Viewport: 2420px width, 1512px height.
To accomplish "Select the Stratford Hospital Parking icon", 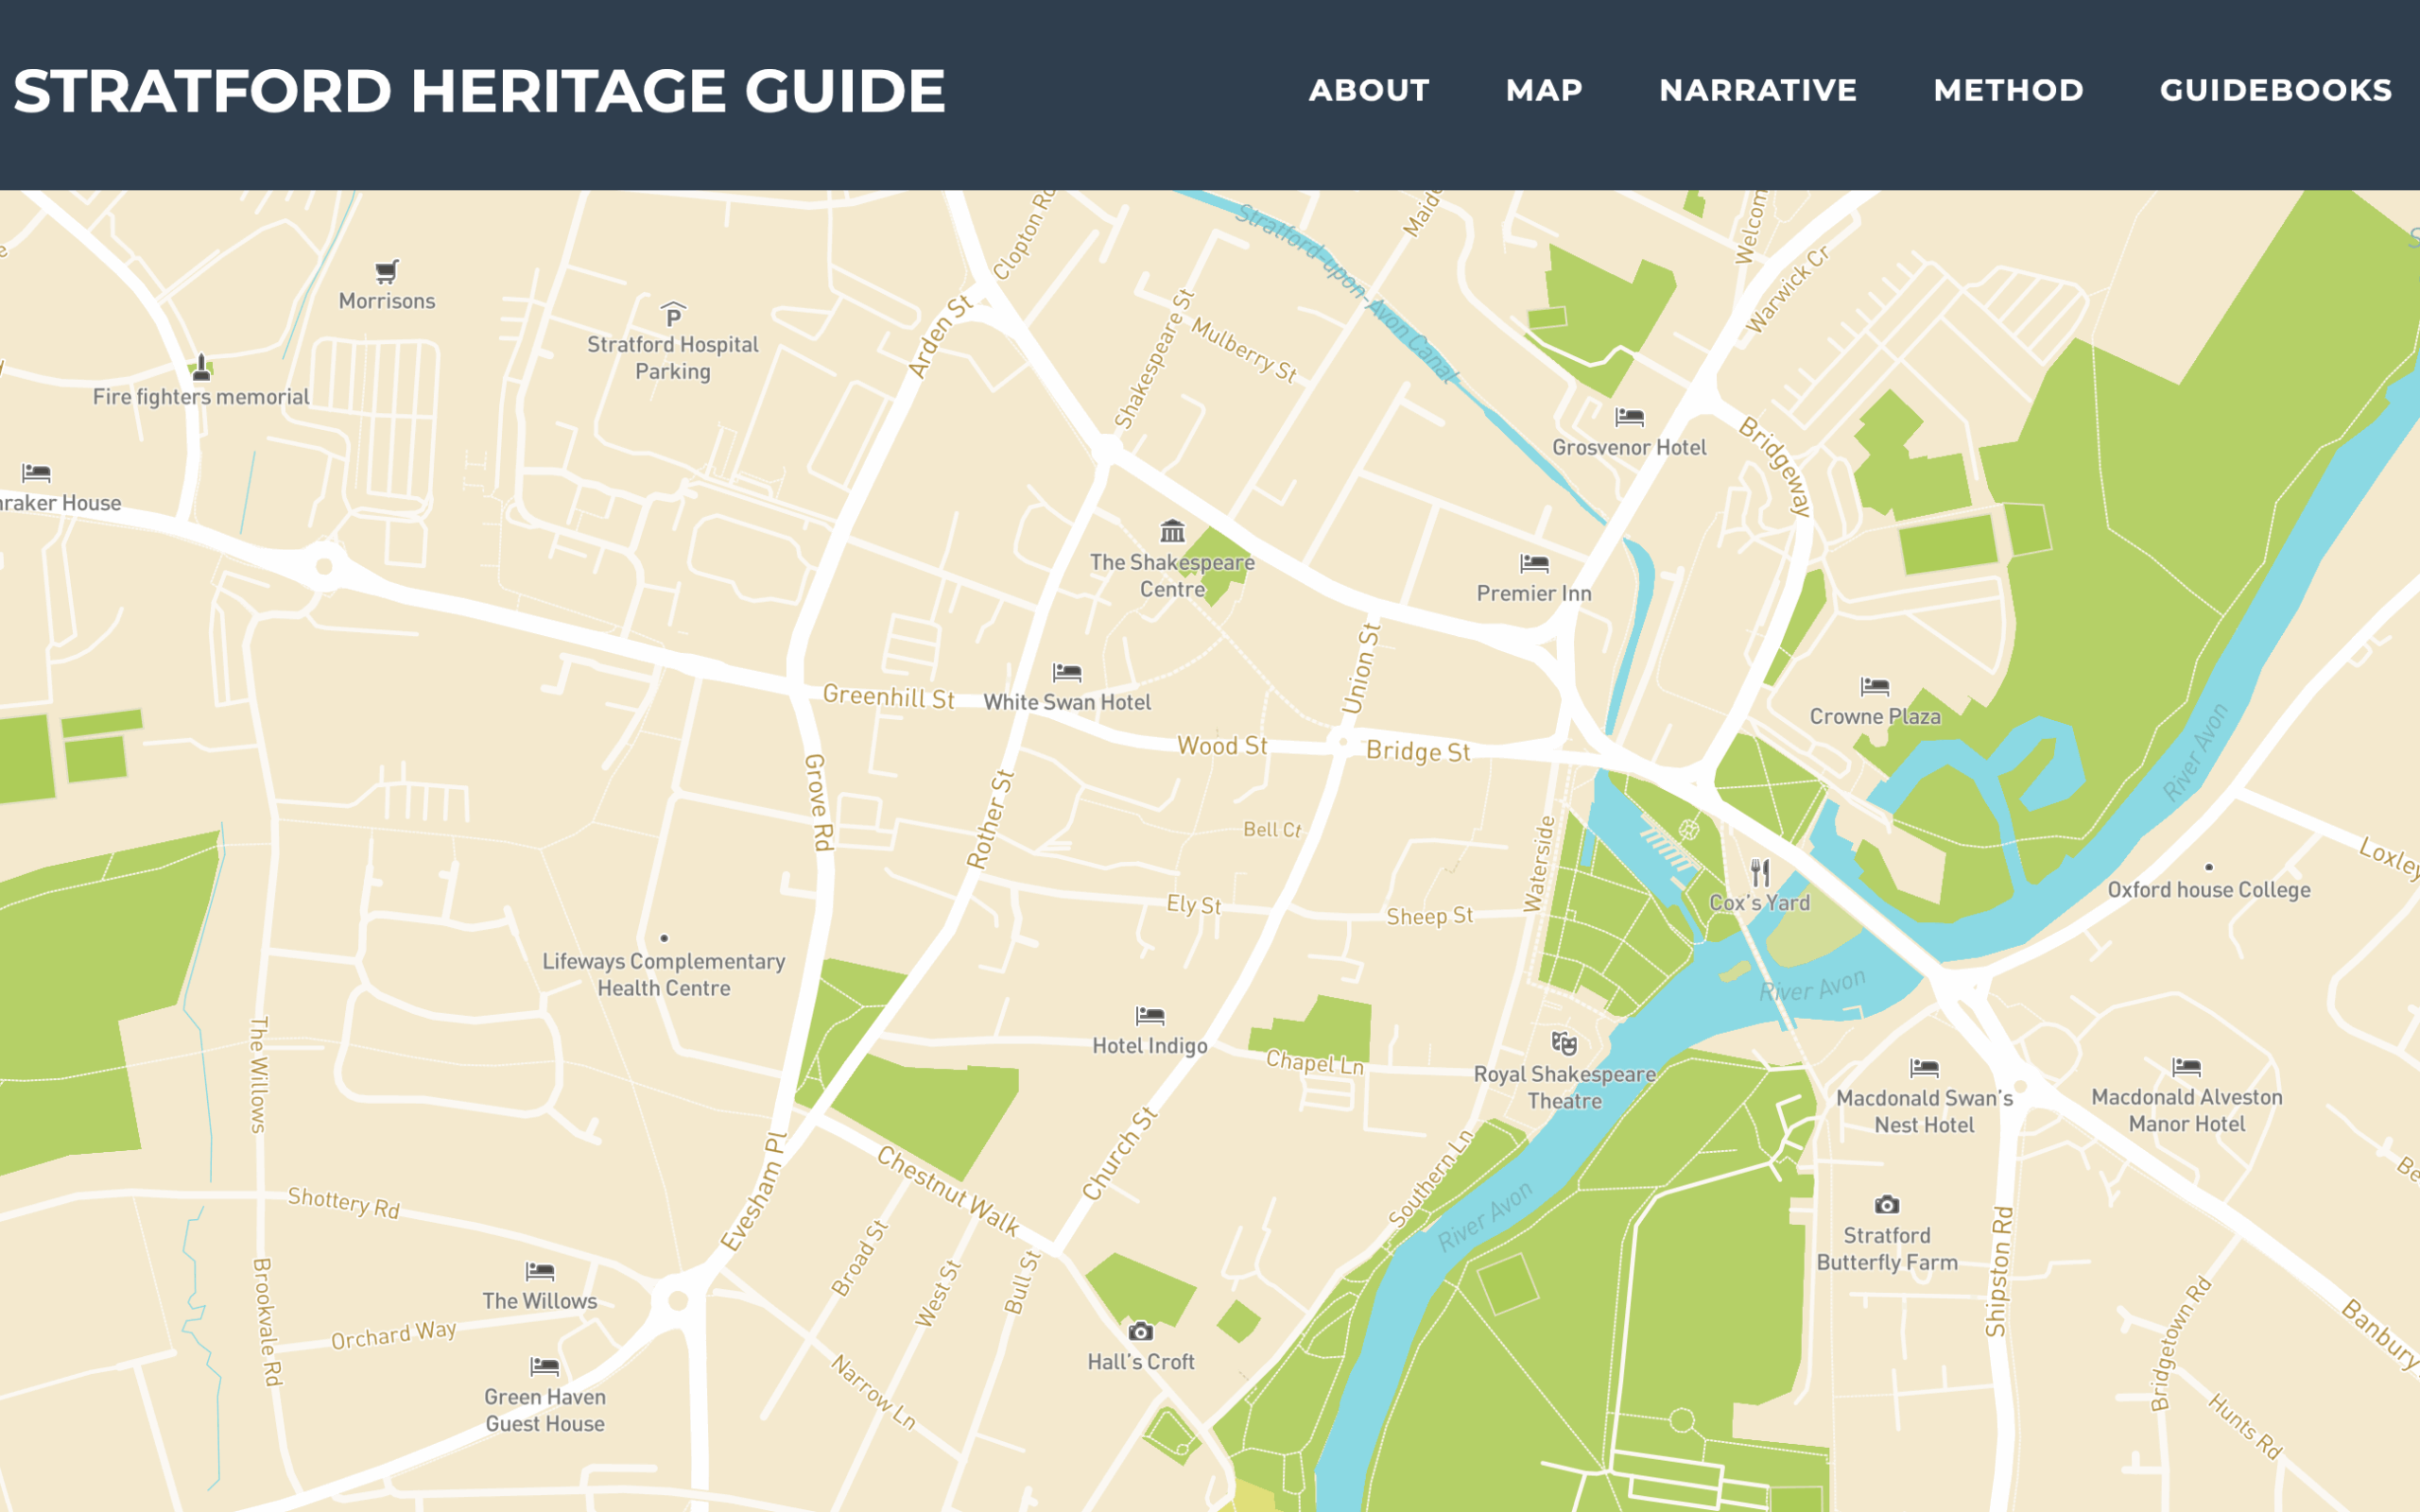I will 673,314.
